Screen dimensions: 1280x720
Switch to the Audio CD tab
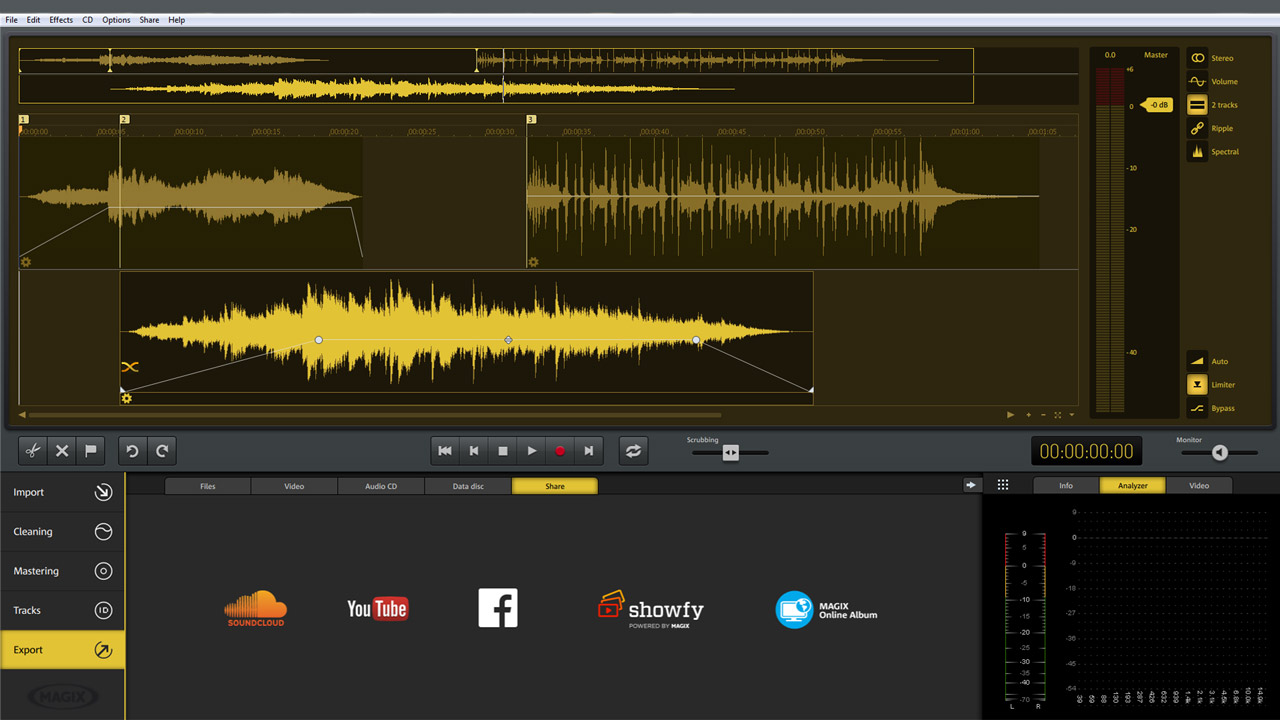tap(381, 485)
